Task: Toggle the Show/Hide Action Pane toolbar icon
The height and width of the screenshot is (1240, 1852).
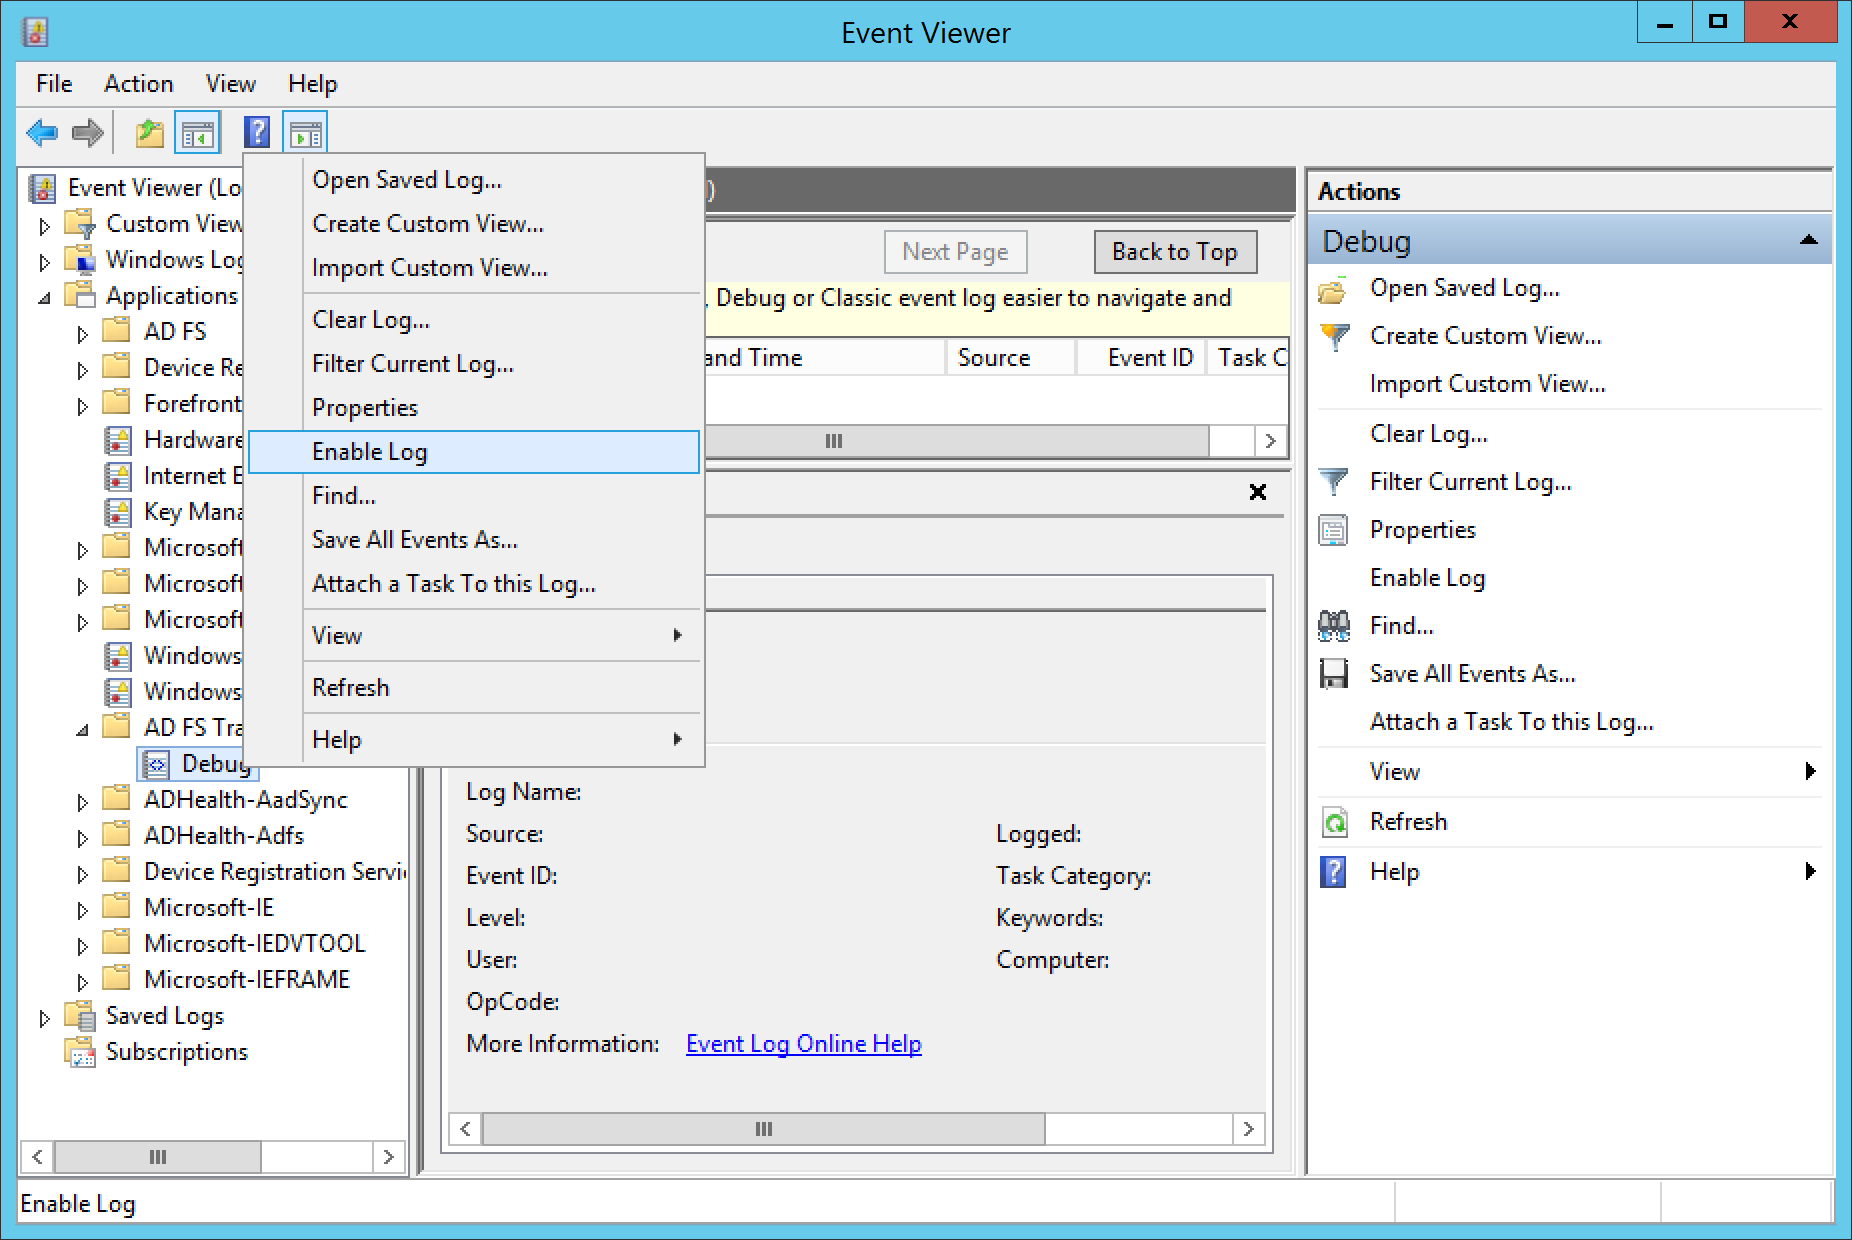Action: point(305,132)
